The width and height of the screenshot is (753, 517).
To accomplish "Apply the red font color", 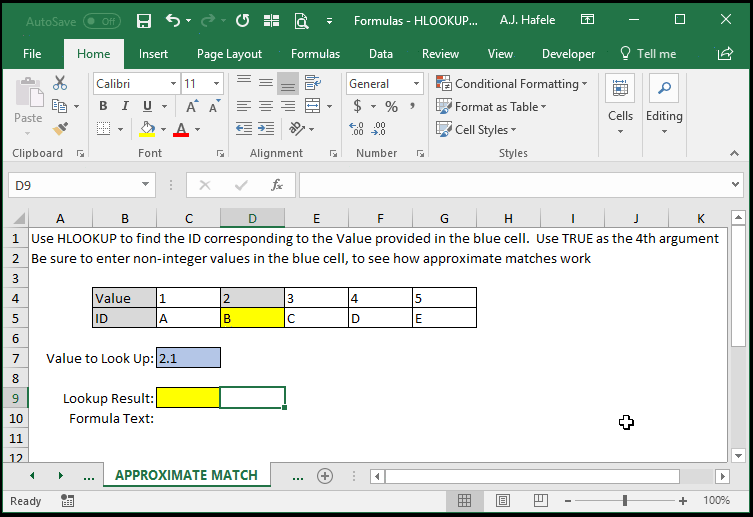I will (x=181, y=129).
